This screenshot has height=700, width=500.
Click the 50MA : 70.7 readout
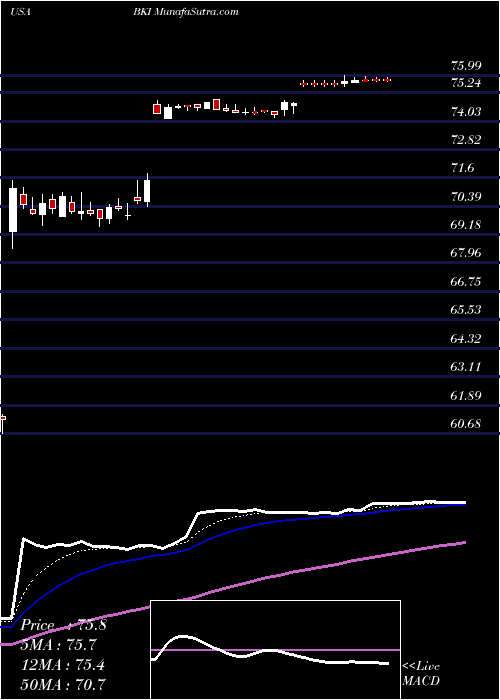[63, 684]
